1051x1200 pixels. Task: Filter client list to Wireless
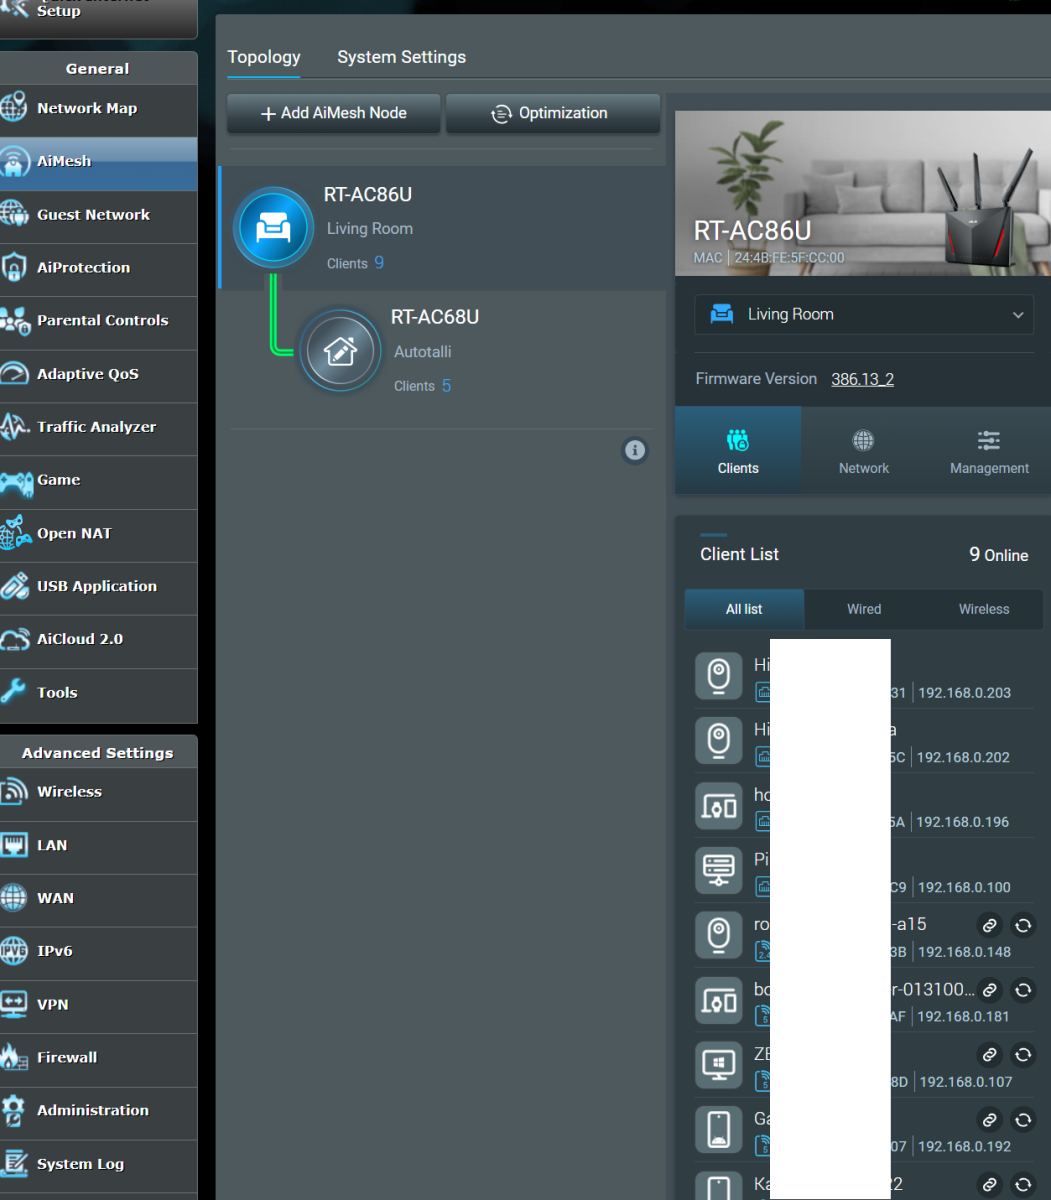coord(984,609)
